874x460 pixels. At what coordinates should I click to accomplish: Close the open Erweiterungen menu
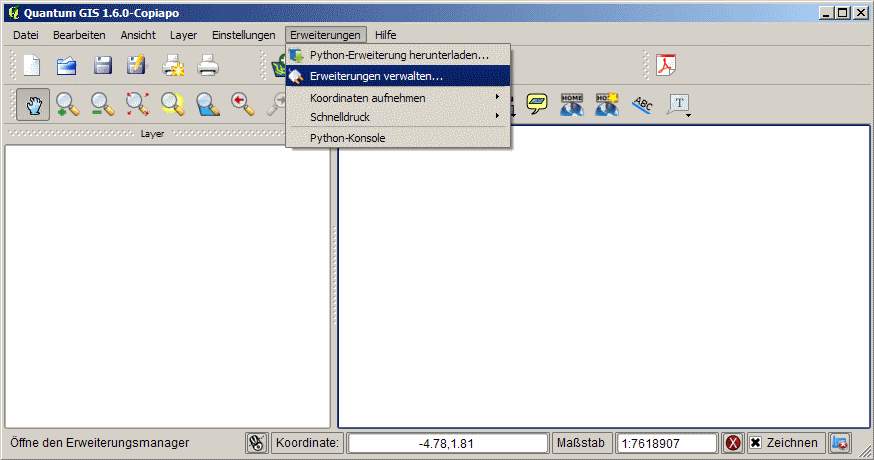coord(326,35)
